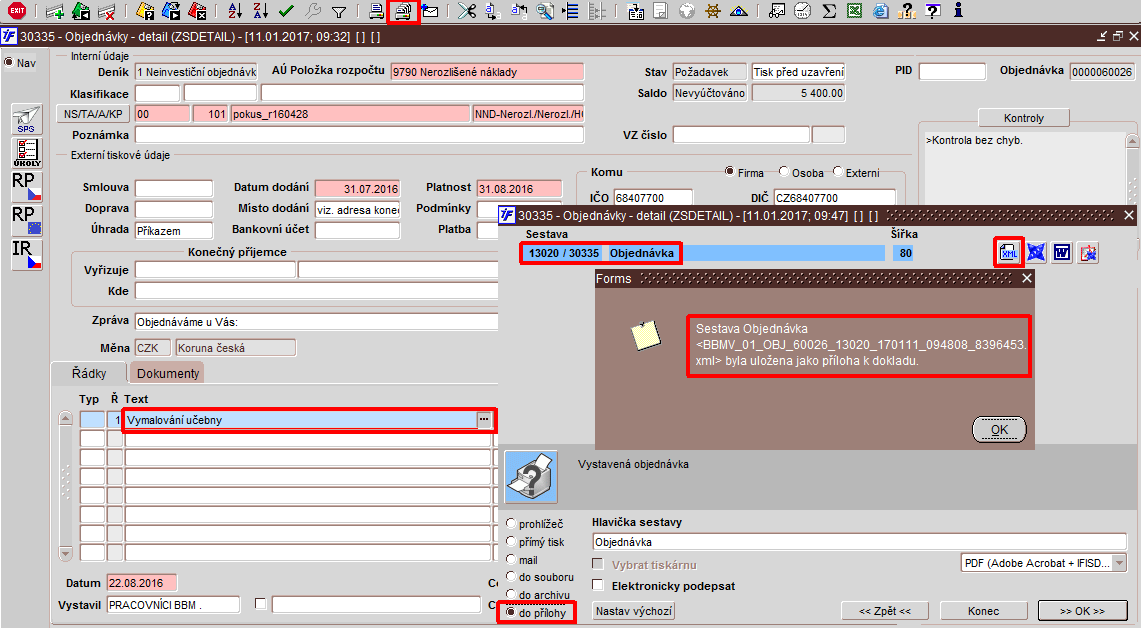Viewport: 1141px width, 628px height.
Task: Click the Internet Explorer icon in toolbar
Action: click(880, 11)
